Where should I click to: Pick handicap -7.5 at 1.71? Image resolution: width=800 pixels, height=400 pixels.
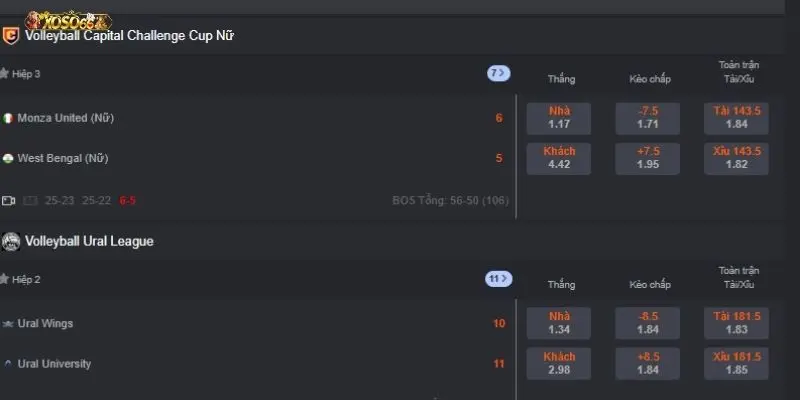click(x=647, y=118)
